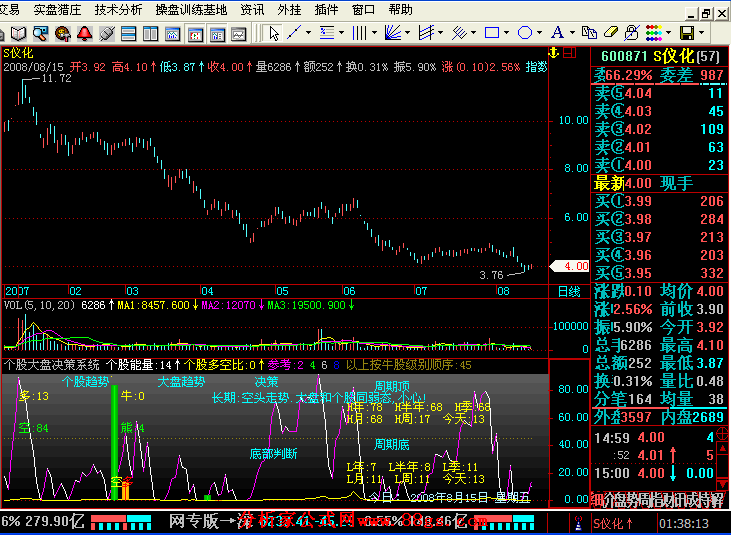Click the tick list scroll up arrow
Viewport: 731px width, 535px height.
click(x=724, y=448)
